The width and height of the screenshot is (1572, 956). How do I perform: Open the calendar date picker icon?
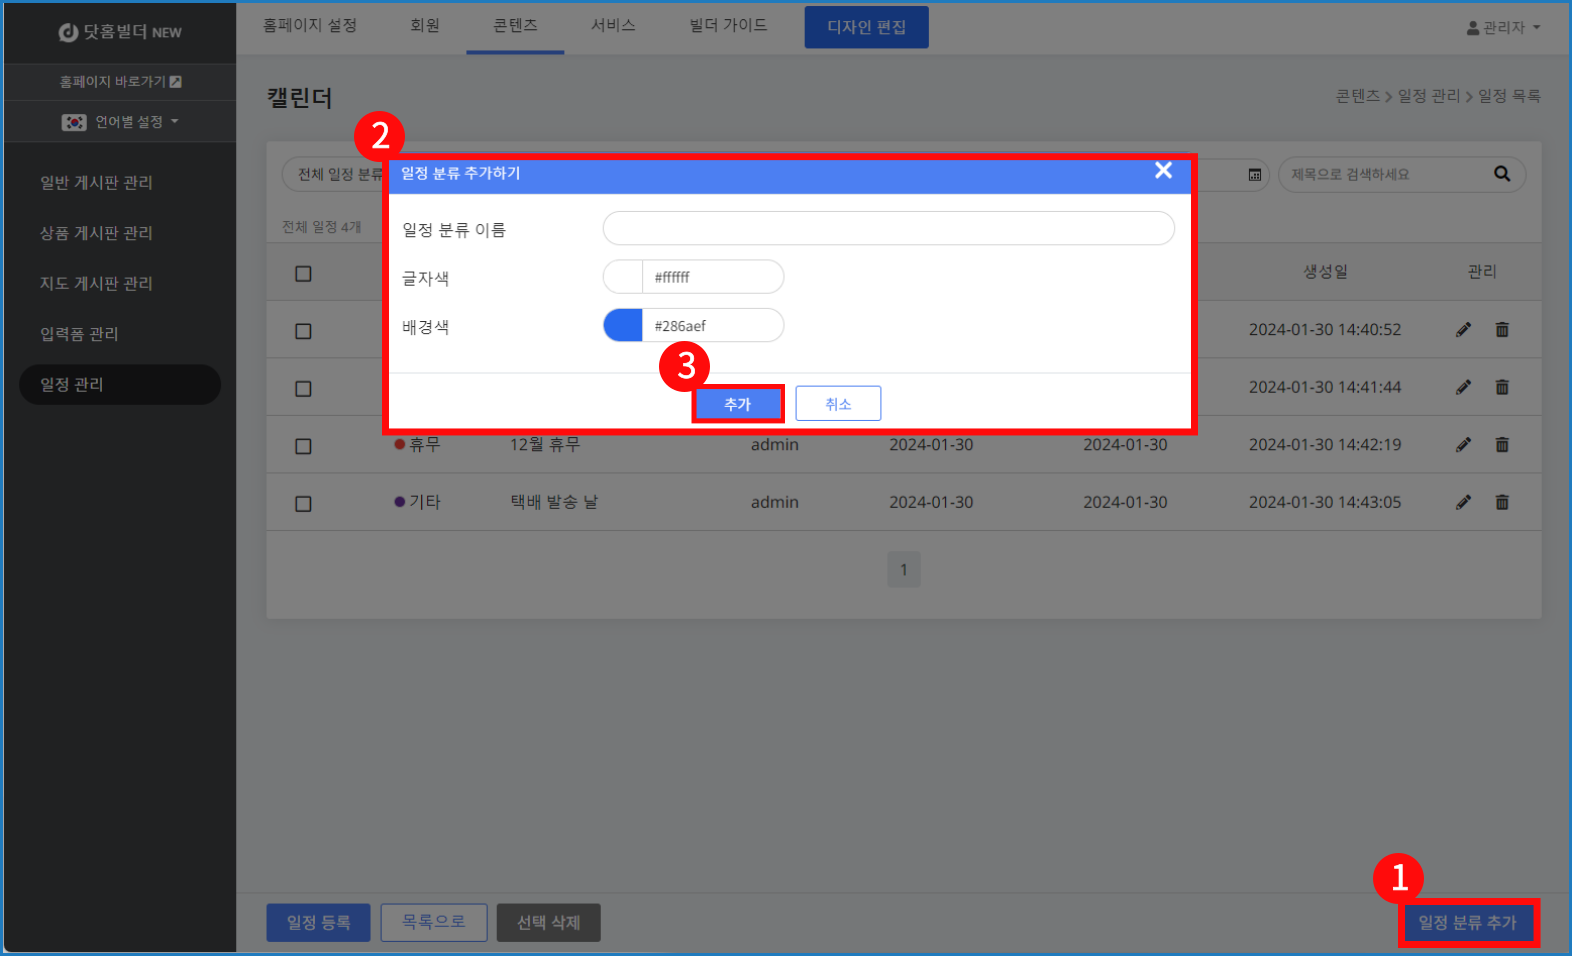pos(1255,175)
